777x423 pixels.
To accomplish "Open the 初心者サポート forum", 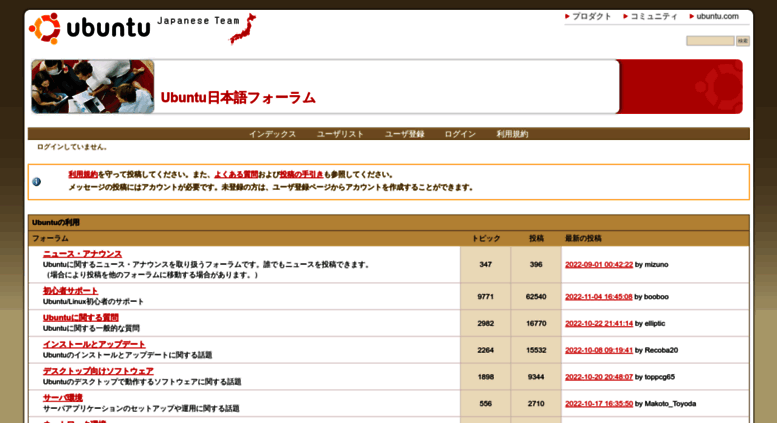I will [x=70, y=291].
